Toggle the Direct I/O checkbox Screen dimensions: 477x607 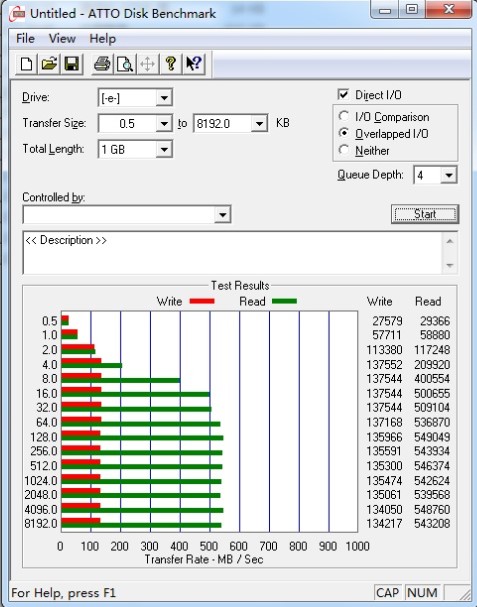click(x=343, y=94)
